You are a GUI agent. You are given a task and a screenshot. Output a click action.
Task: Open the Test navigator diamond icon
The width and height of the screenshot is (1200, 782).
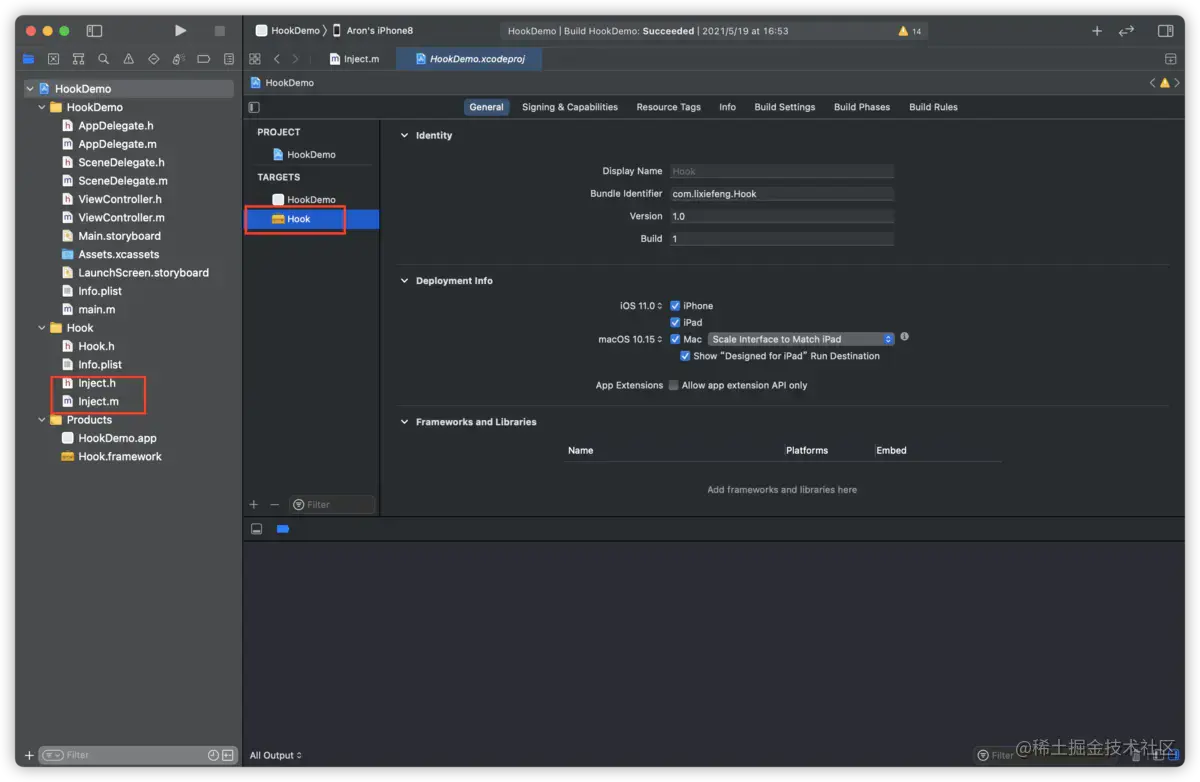[x=154, y=59]
